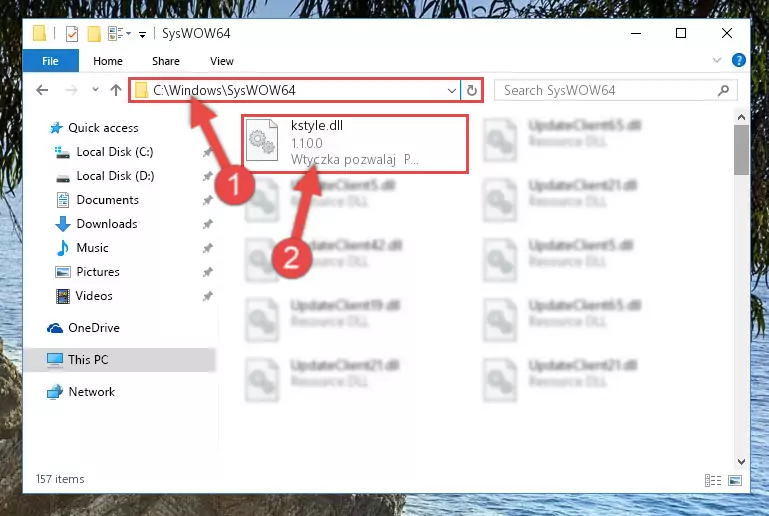Screen dimensions: 769x516
Task: Click the New Folder icon in the title bar
Action: click(x=94, y=34)
